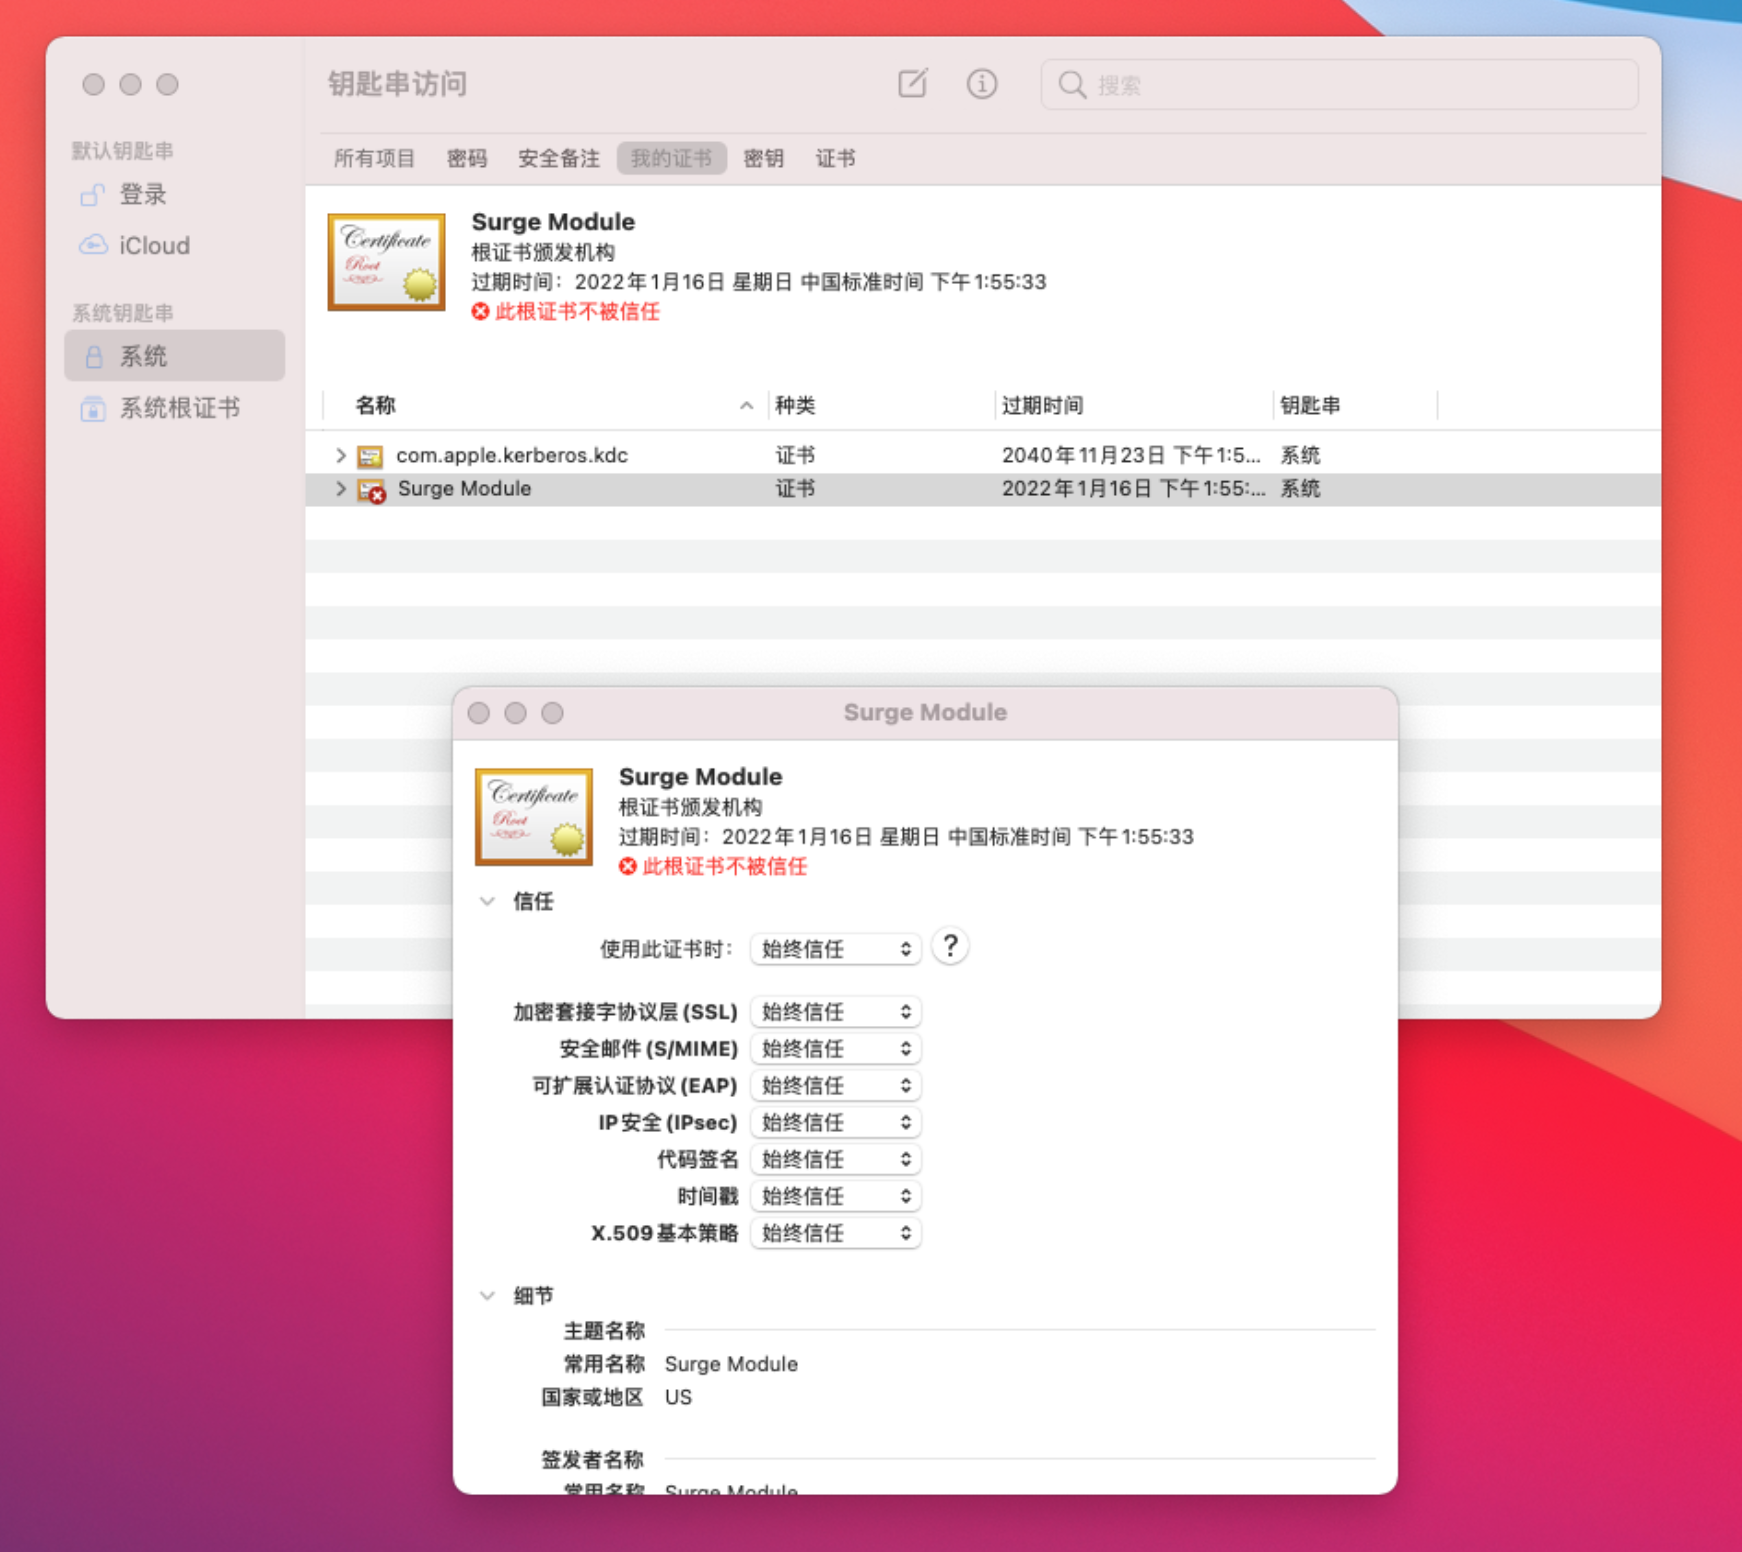Expand the com.apple.kerberos.kdc row
1742x1552 pixels.
tap(340, 456)
